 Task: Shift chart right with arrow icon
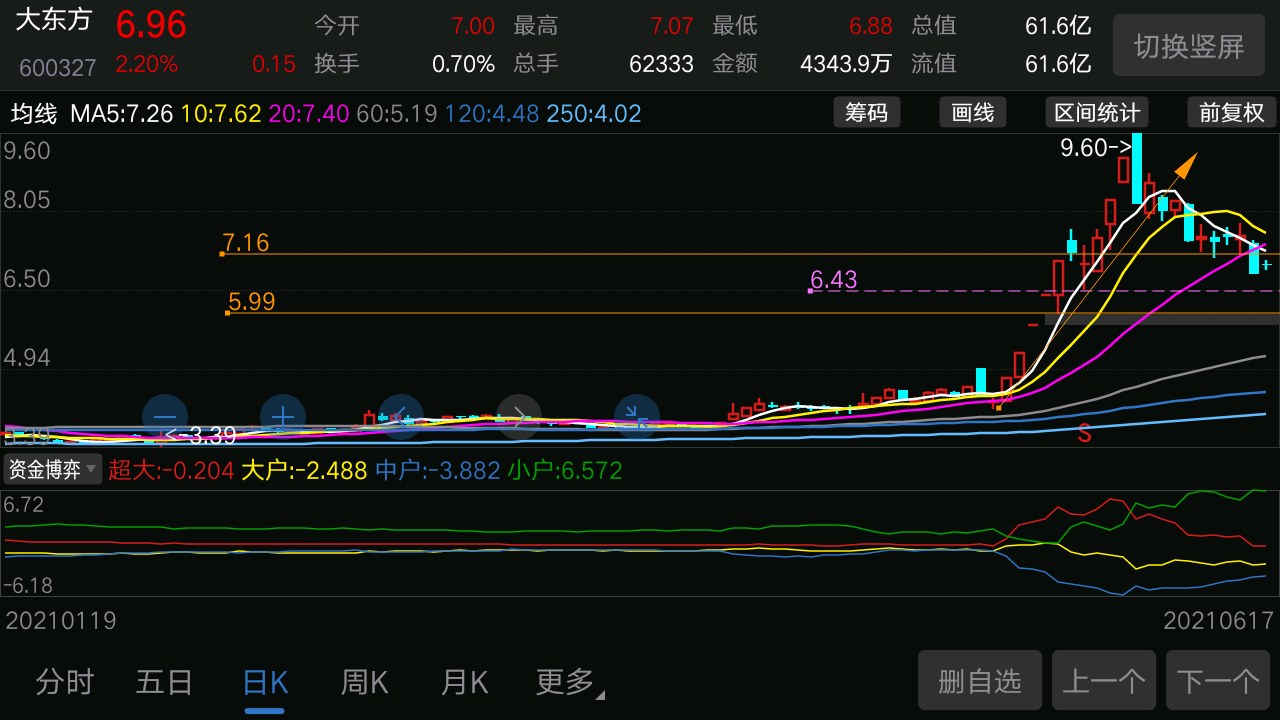(x=519, y=417)
